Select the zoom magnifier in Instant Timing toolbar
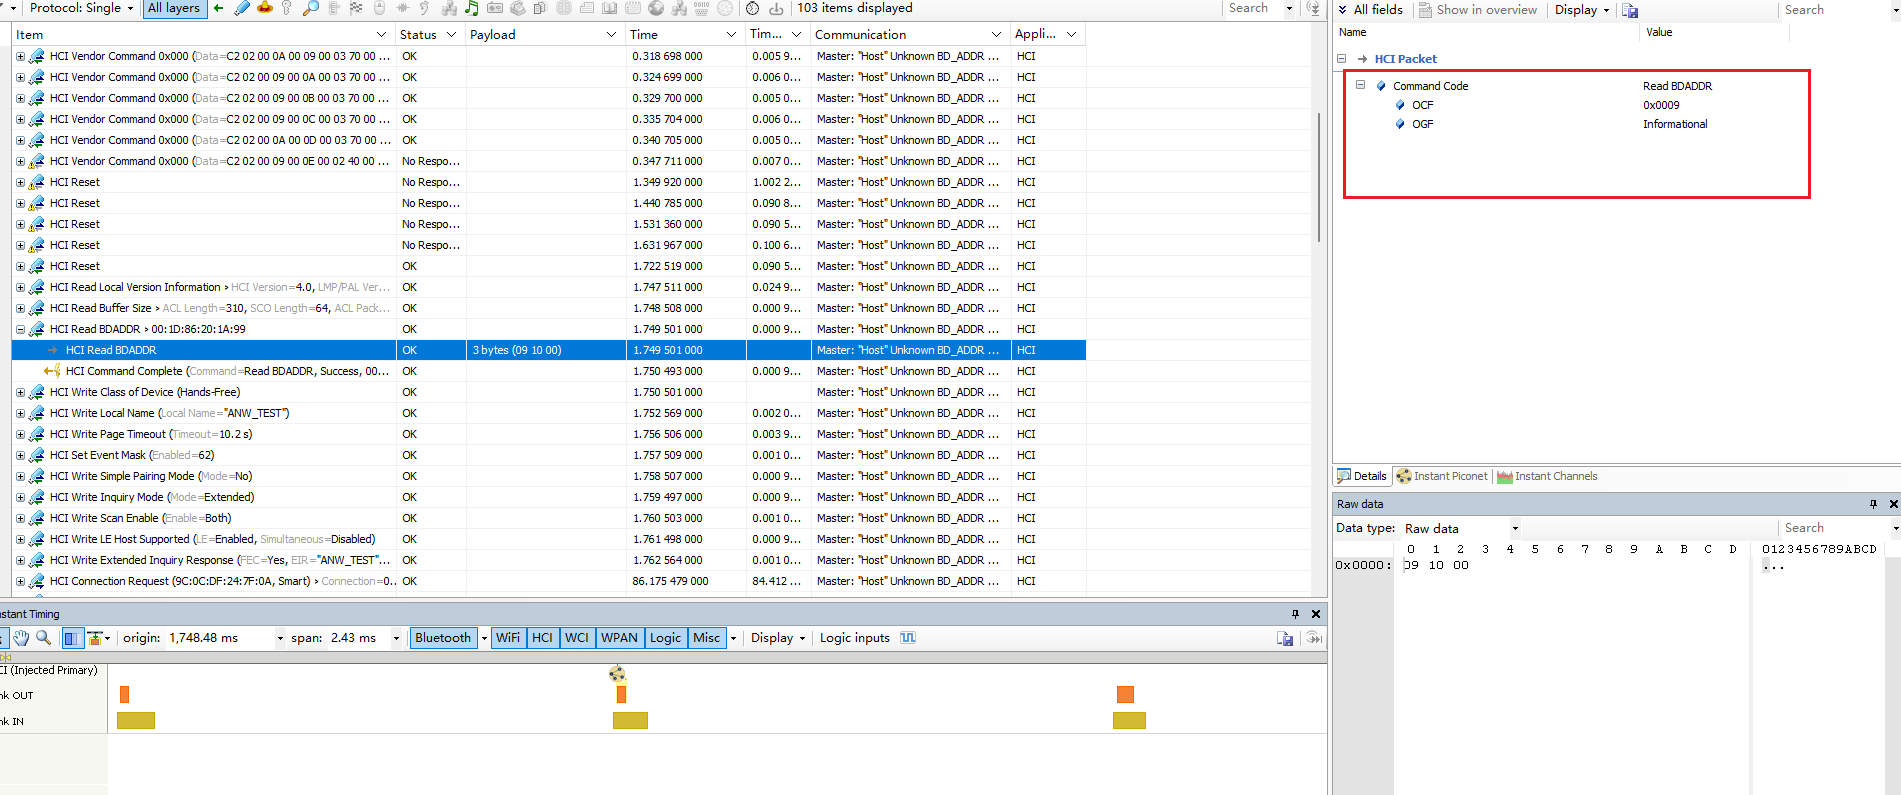 [43, 638]
